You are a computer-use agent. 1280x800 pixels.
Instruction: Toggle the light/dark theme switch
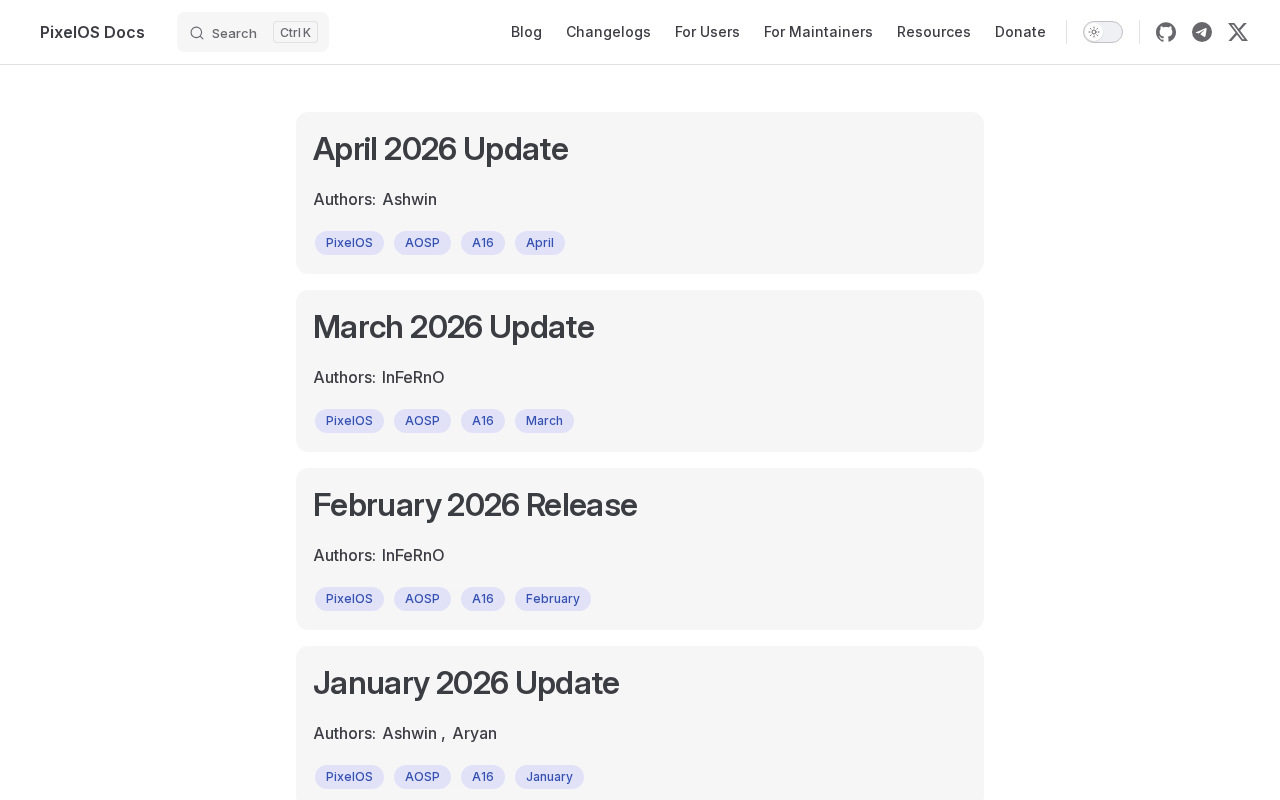tap(1103, 32)
